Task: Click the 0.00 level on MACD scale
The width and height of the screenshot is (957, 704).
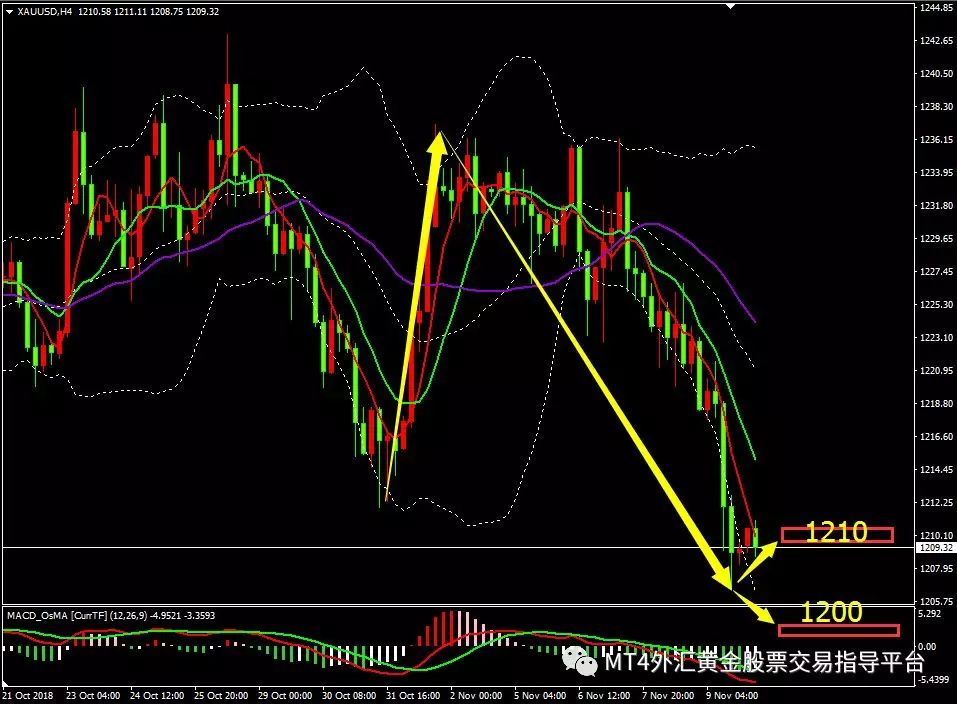Action: [x=930, y=647]
